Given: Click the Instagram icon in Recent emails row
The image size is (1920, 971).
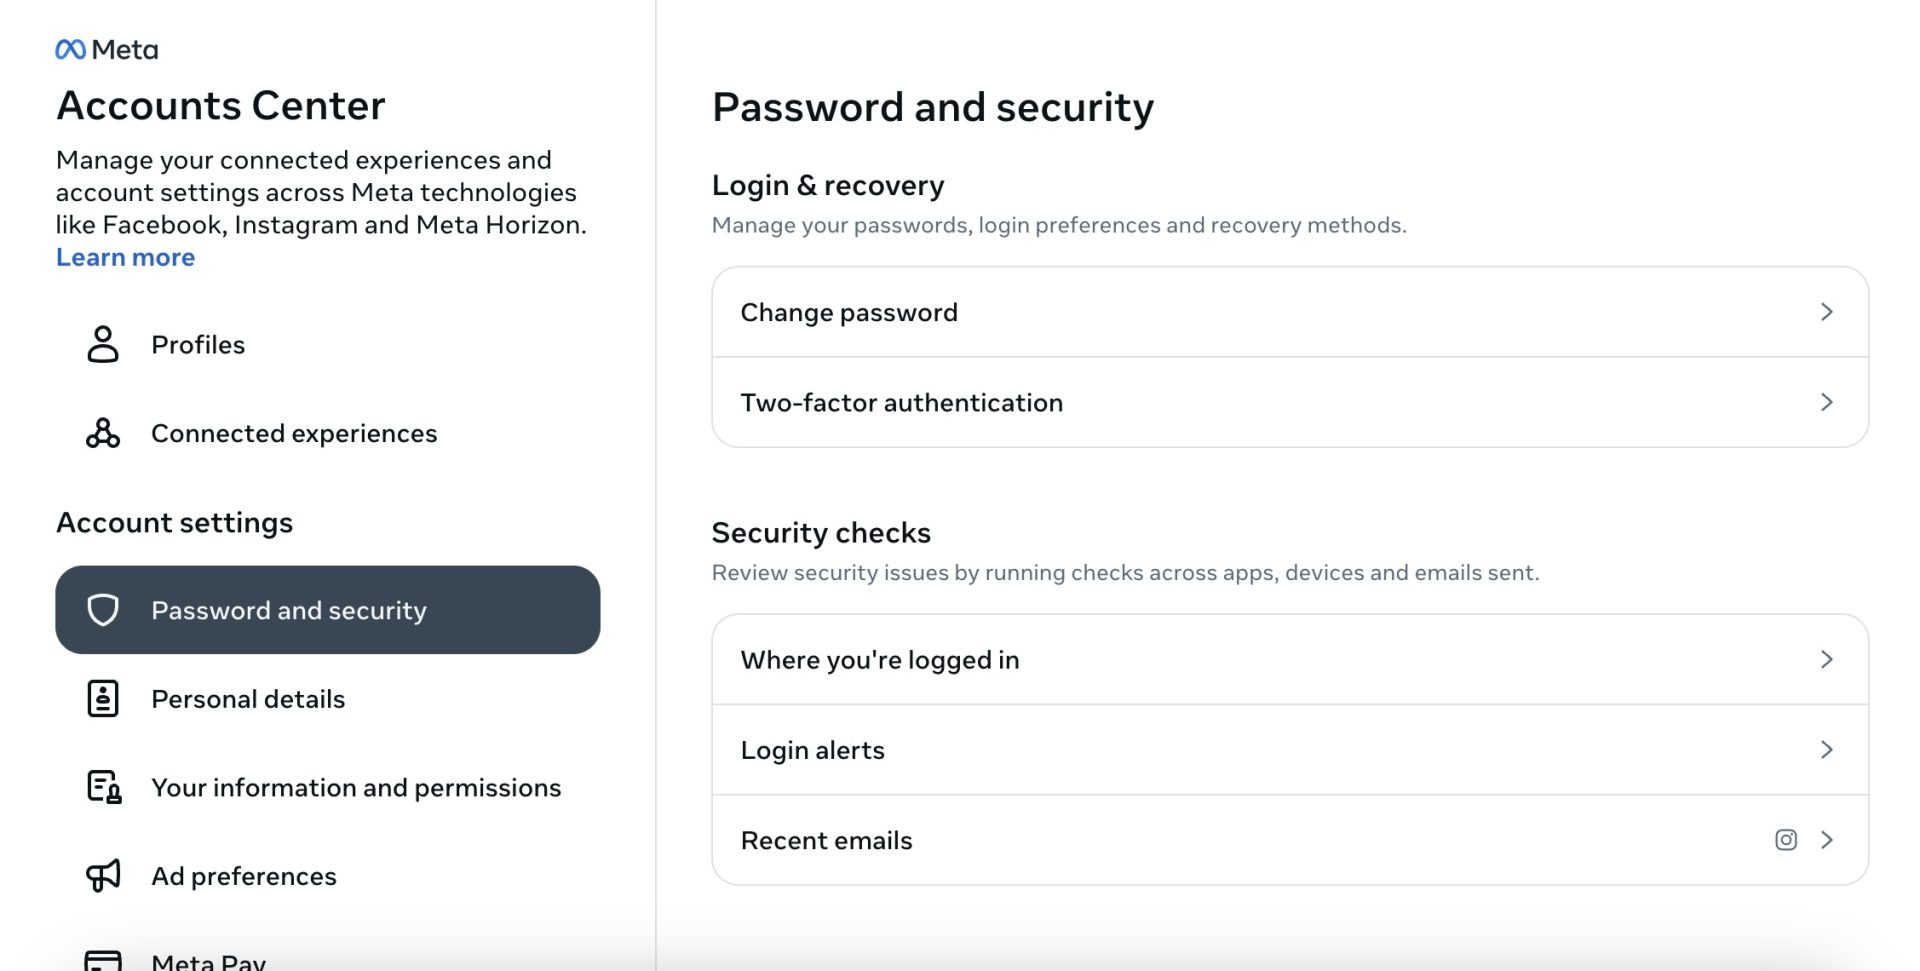Looking at the screenshot, I should pos(1786,840).
